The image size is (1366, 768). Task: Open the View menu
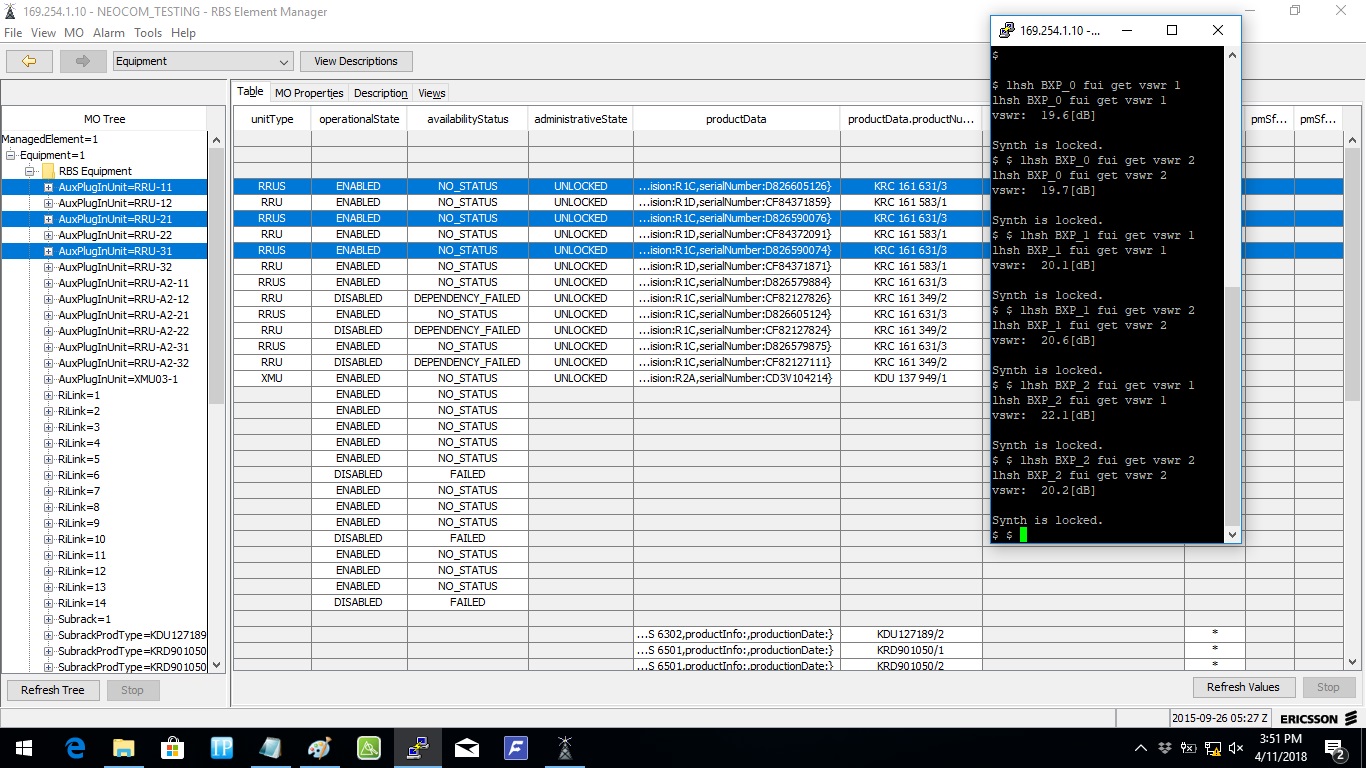[x=43, y=33]
